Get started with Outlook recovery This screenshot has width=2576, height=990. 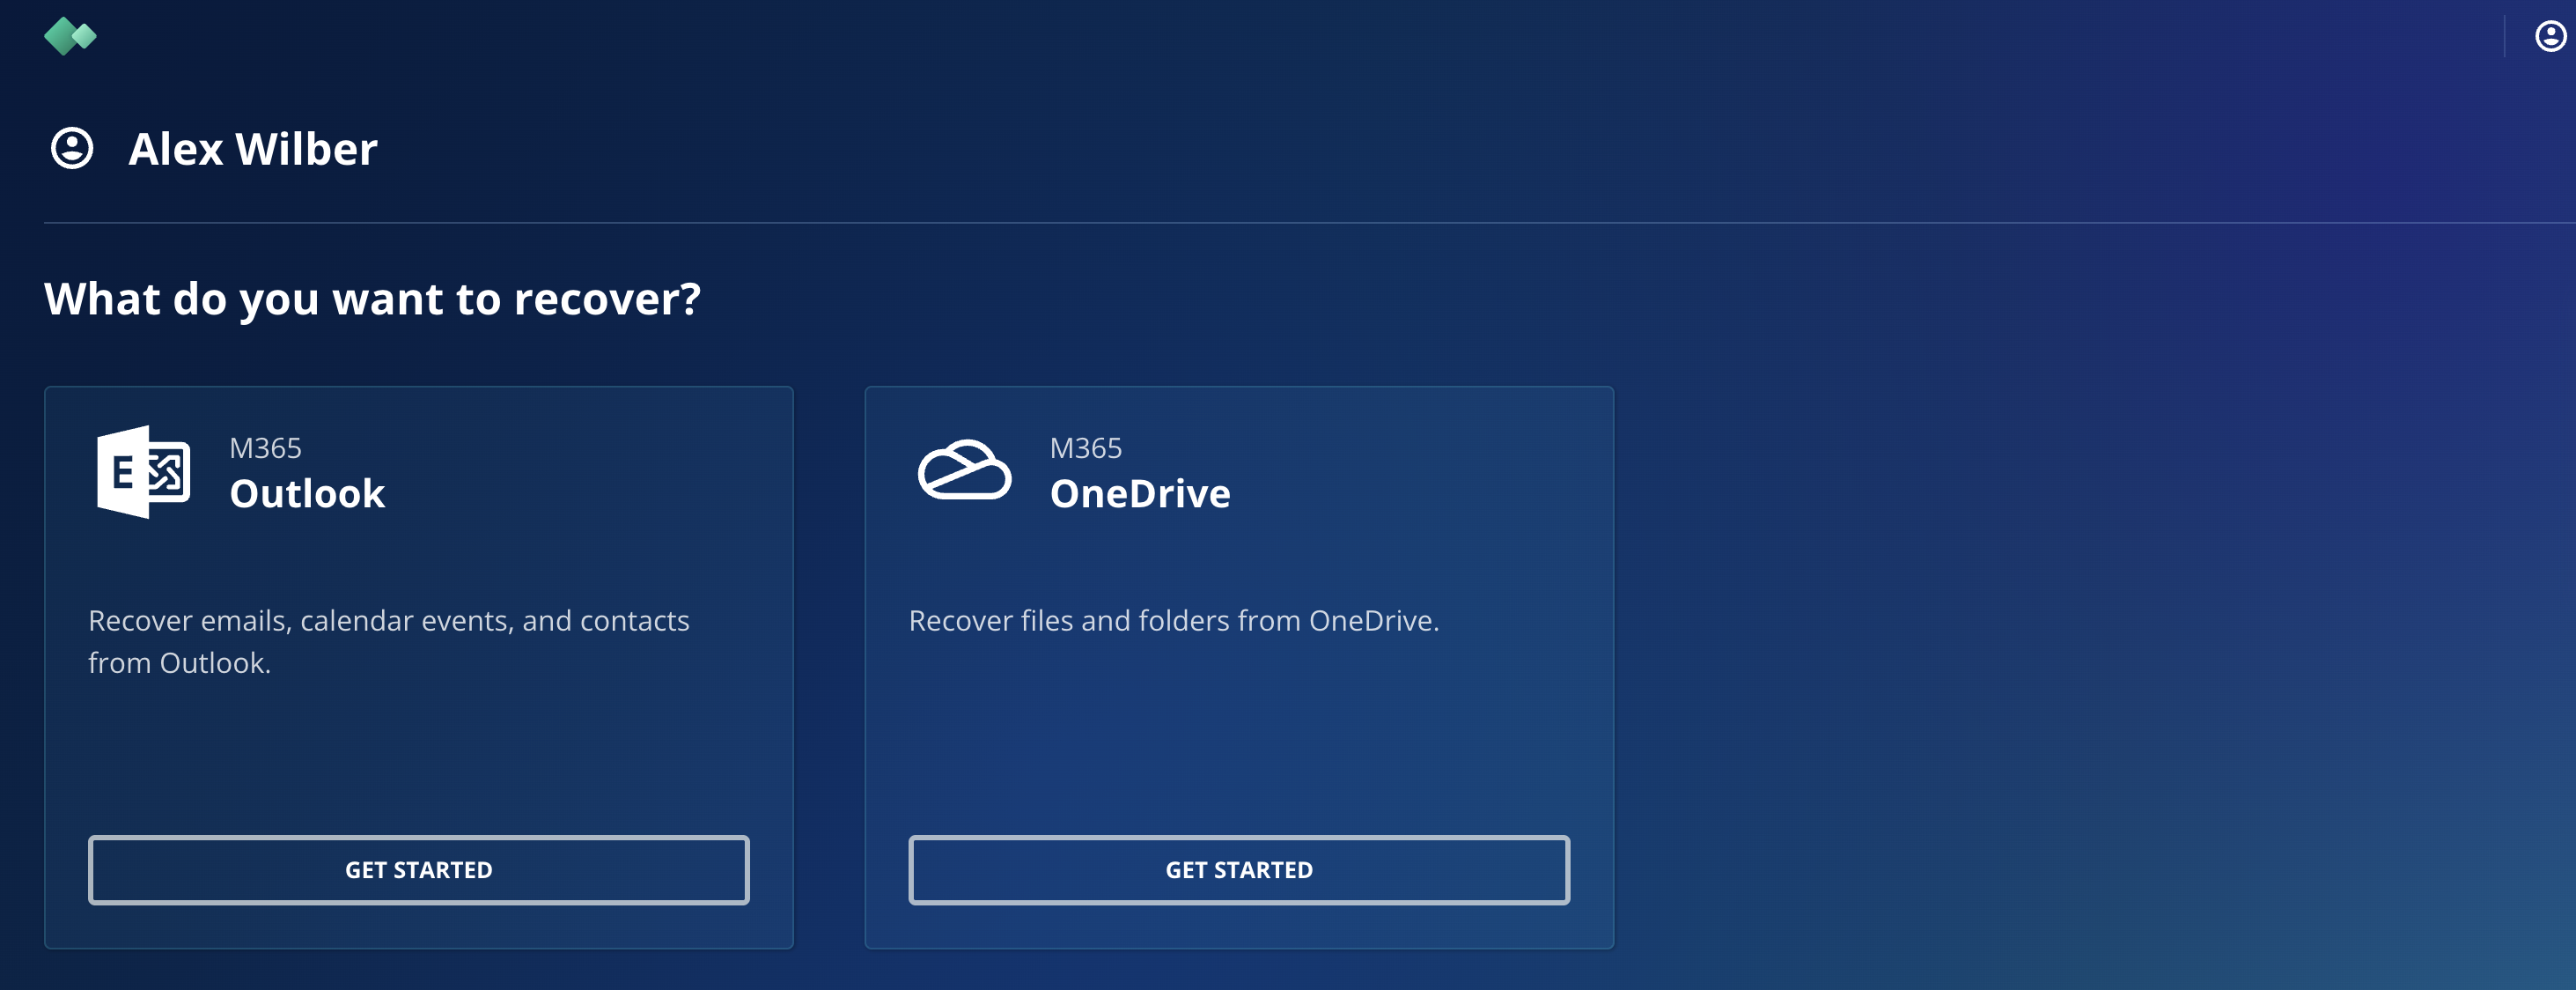[x=418, y=870]
